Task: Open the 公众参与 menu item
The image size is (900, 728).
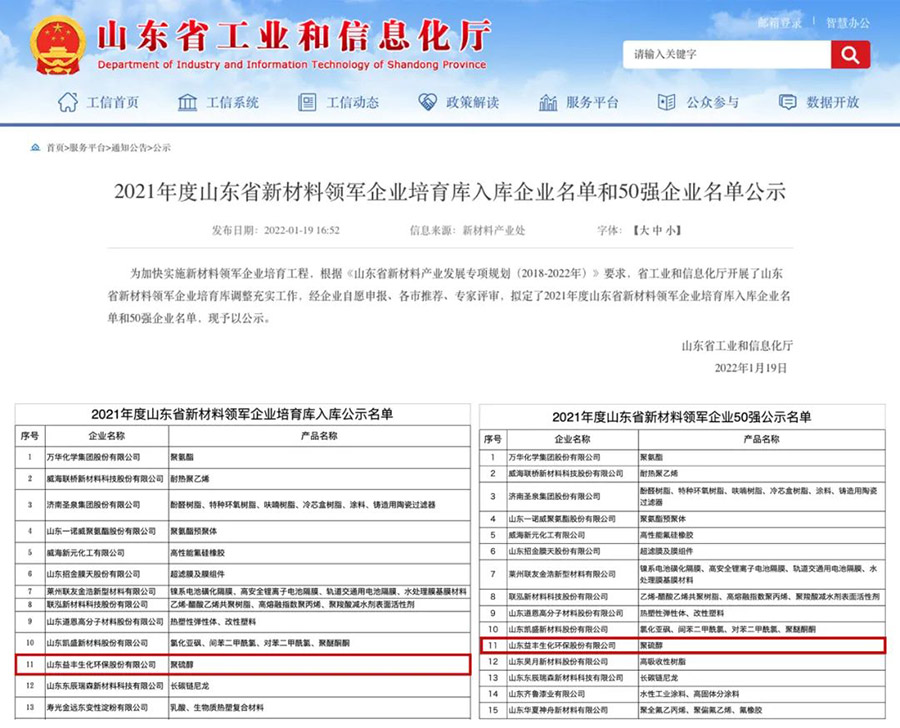Action: (x=712, y=102)
